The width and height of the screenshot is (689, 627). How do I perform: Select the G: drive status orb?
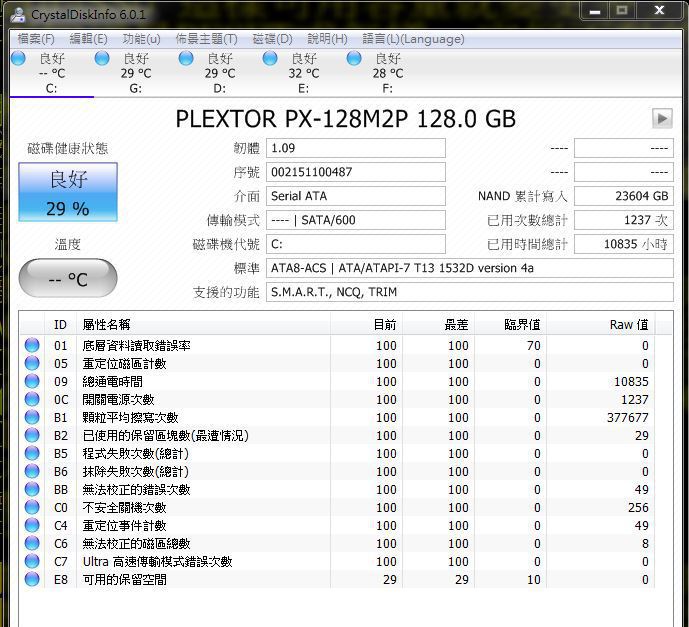pyautogui.click(x=102, y=58)
